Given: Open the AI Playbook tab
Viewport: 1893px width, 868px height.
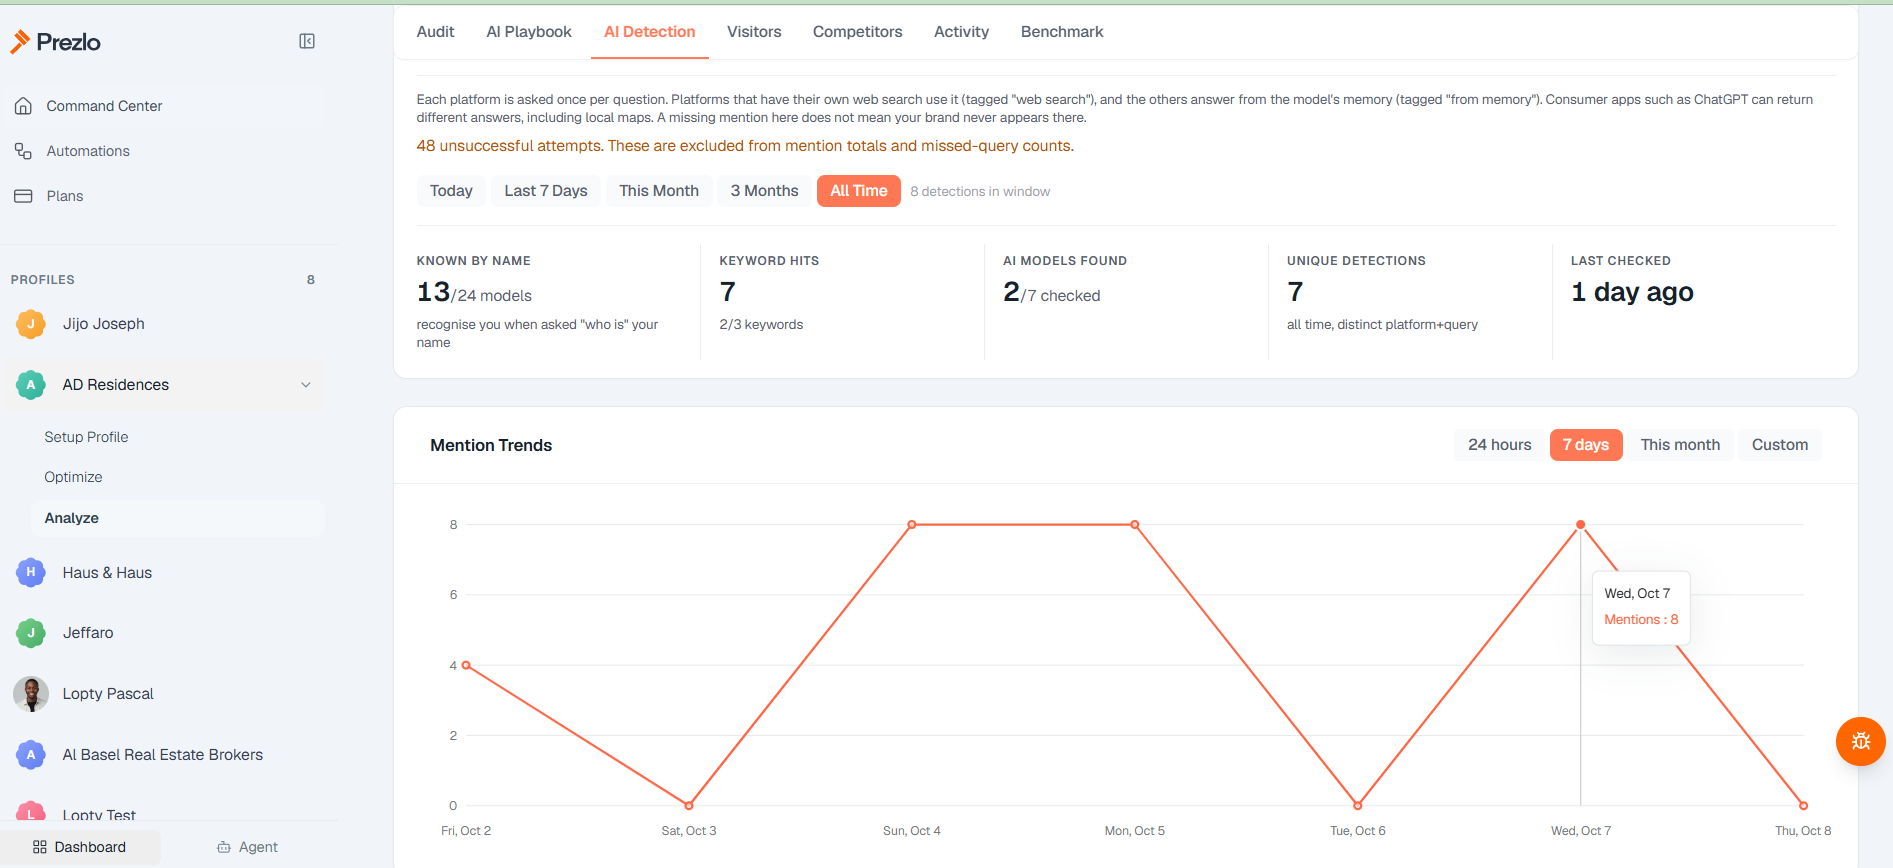Looking at the screenshot, I should pyautogui.click(x=529, y=32).
